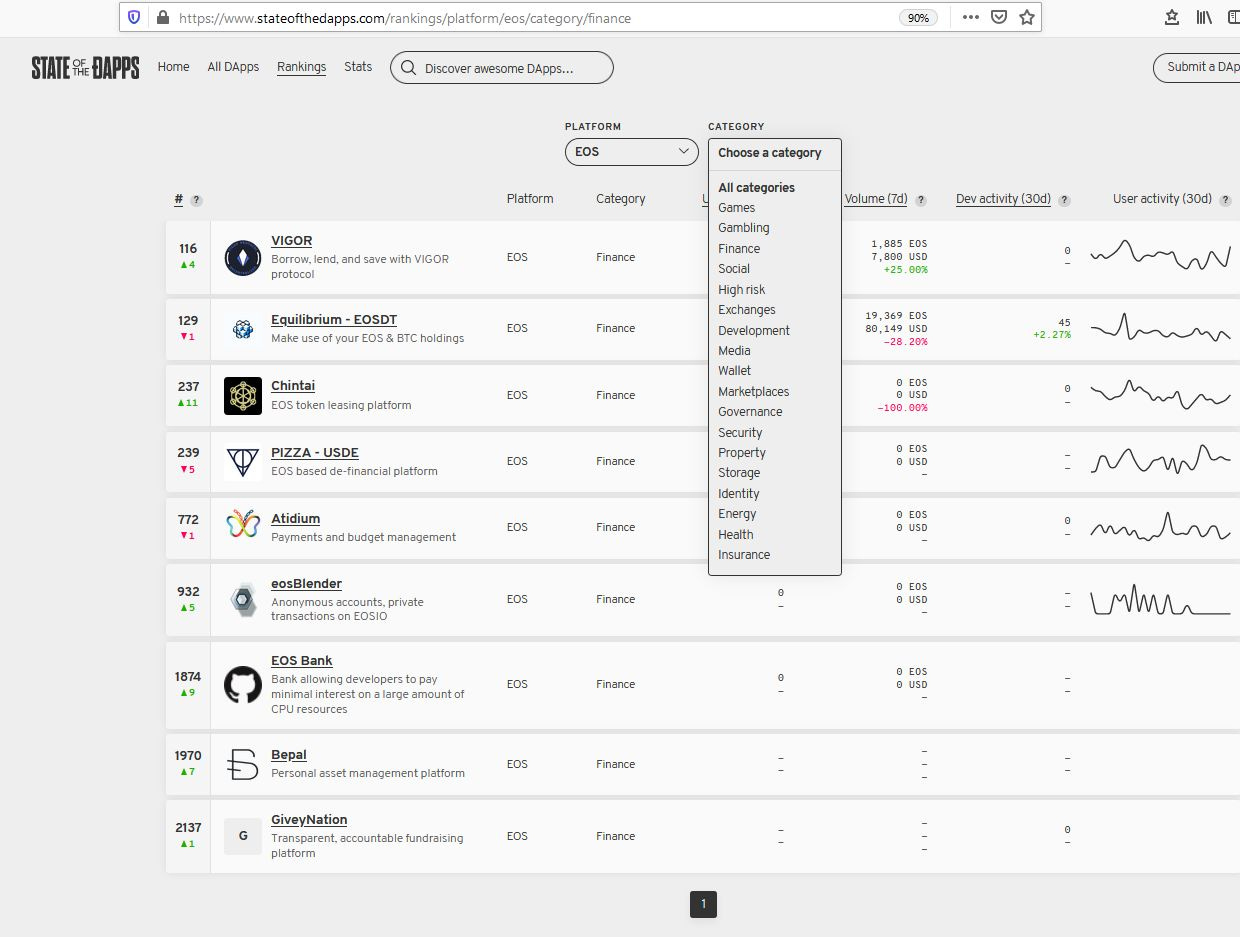1240x937 pixels.
Task: Open the page actions three-dots menu
Action: coord(970,17)
